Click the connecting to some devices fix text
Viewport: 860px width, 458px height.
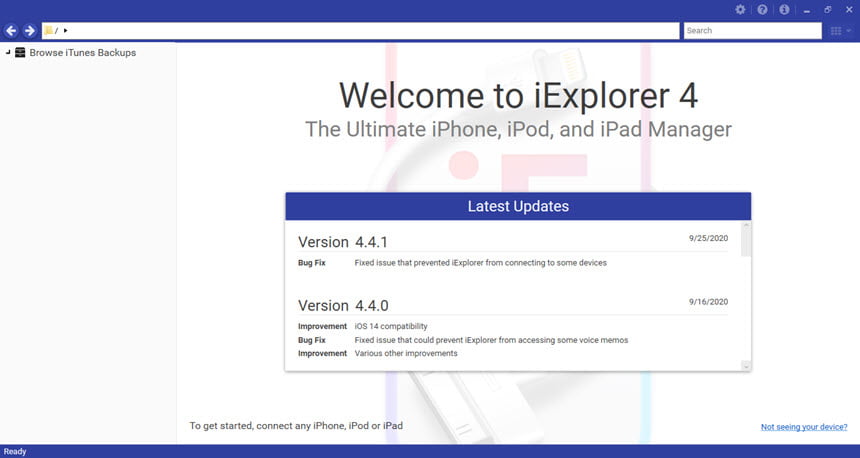pos(480,263)
